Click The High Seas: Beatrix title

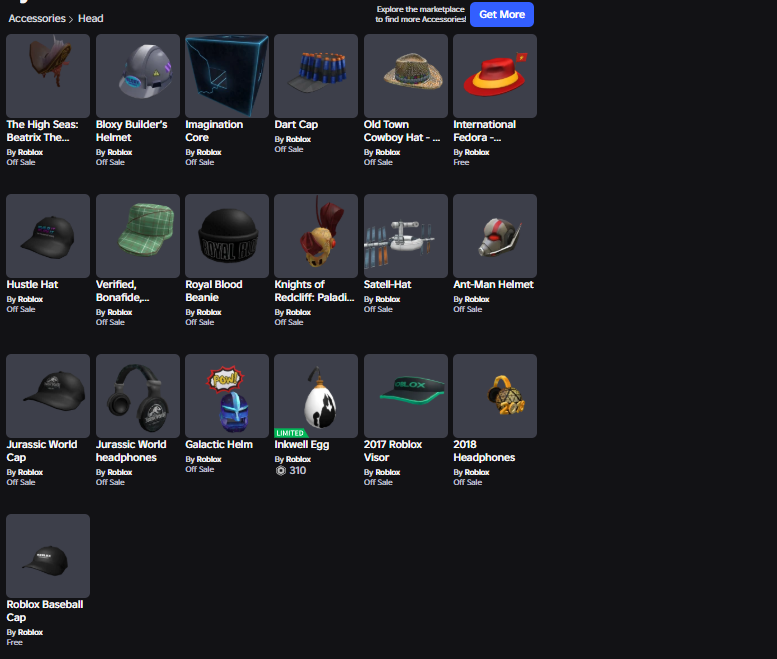(x=43, y=131)
